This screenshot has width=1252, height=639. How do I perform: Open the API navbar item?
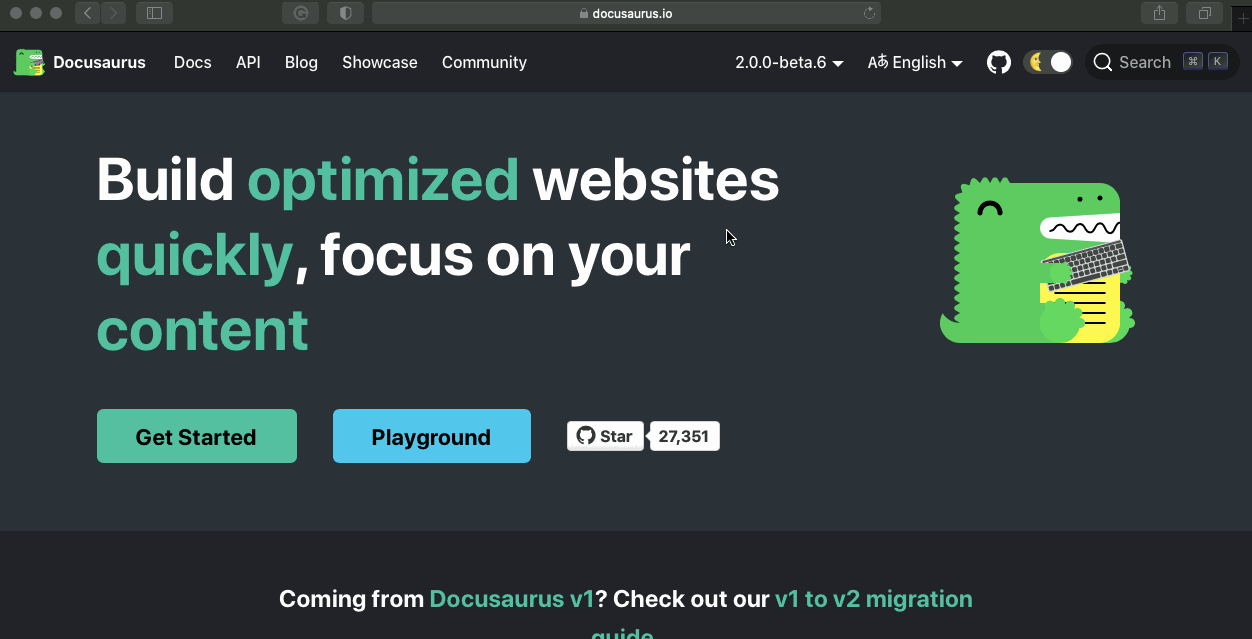click(x=248, y=62)
